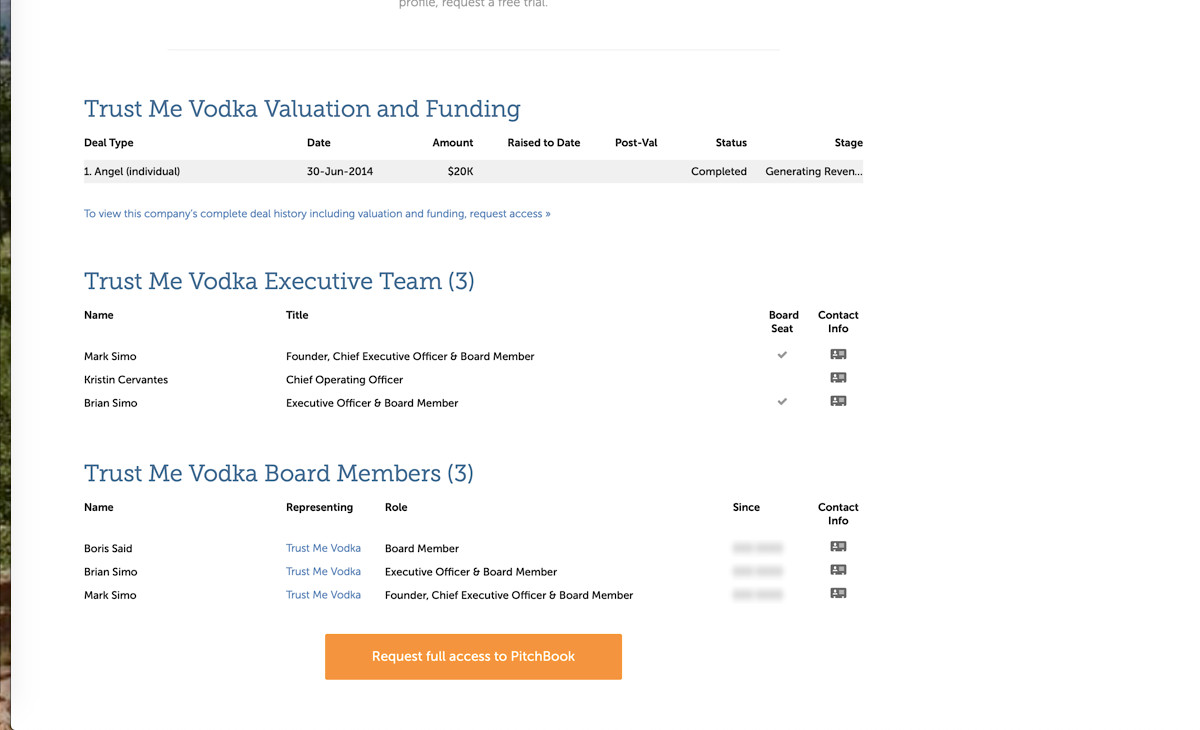The width and height of the screenshot is (1200, 730).
Task: Open Mark Simo's board member contact icon
Action: coord(838,593)
